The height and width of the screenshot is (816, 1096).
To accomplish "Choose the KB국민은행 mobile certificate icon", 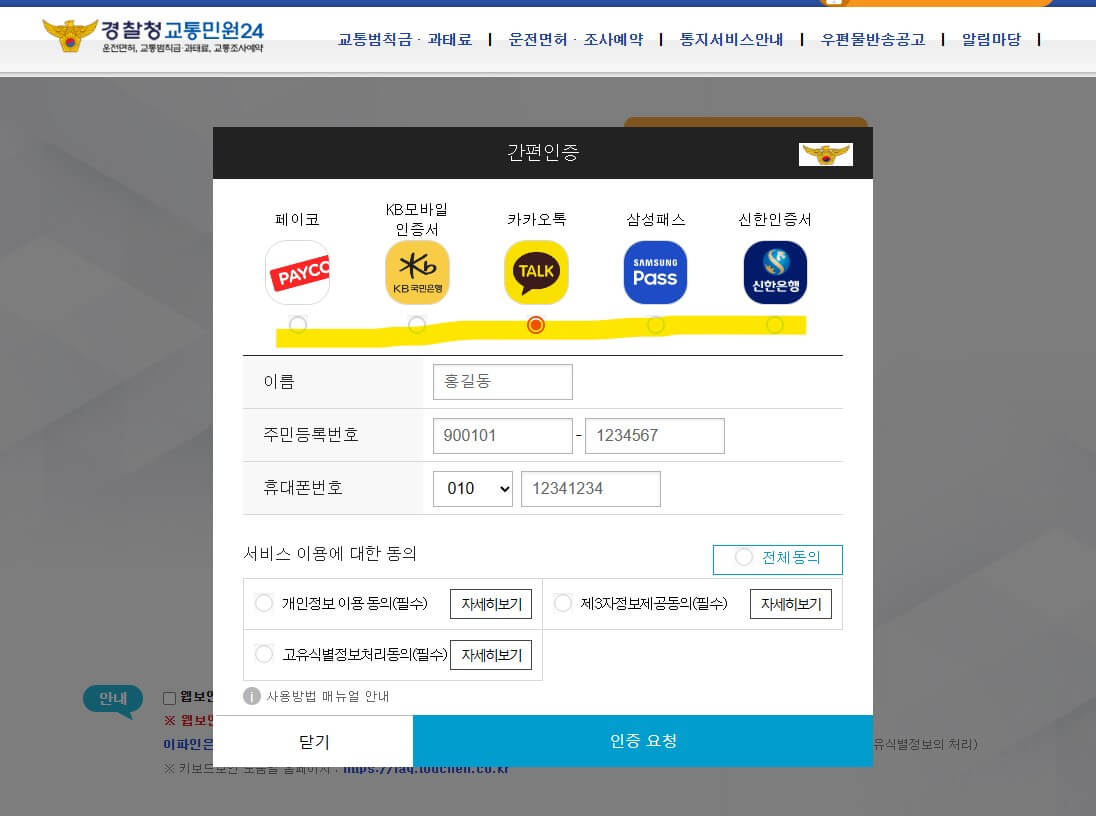I will [x=417, y=272].
